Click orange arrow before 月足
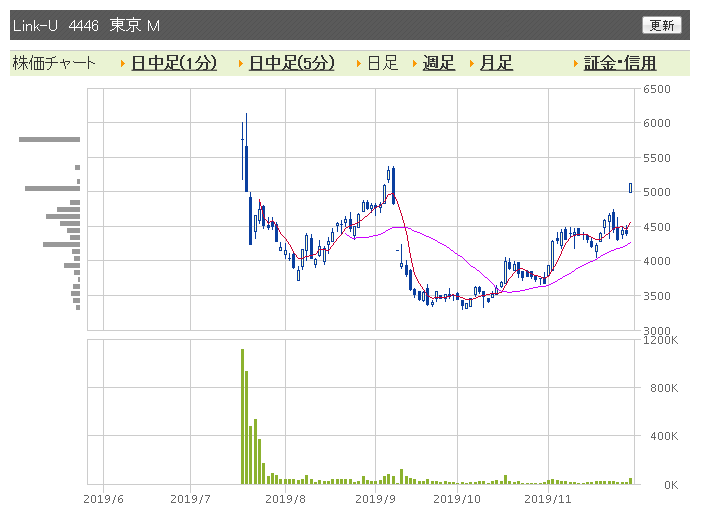This screenshot has width=701, height=525. pyautogui.click(x=472, y=64)
